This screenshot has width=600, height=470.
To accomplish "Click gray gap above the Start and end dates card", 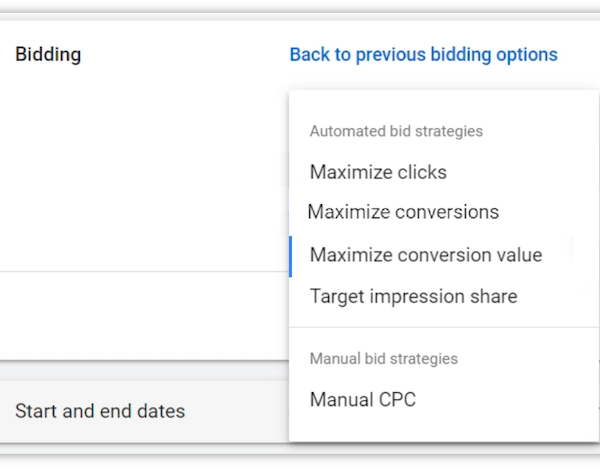I will coord(140,370).
